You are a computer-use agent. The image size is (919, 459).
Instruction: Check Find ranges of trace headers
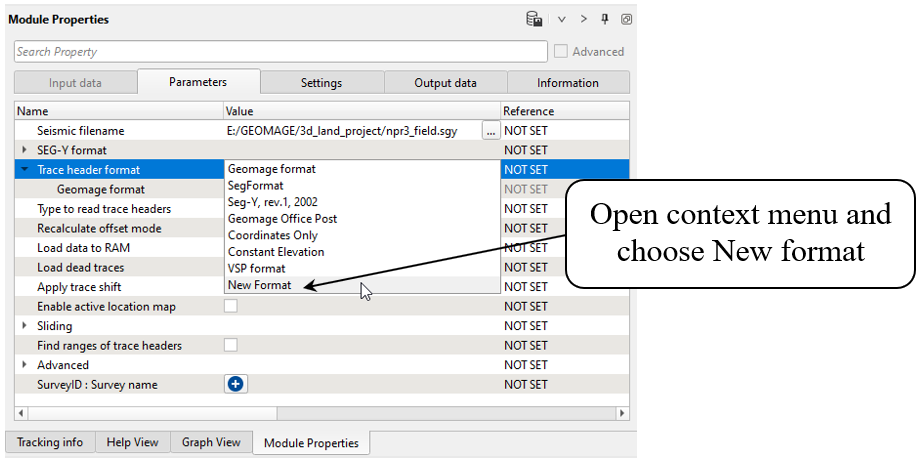coord(231,345)
